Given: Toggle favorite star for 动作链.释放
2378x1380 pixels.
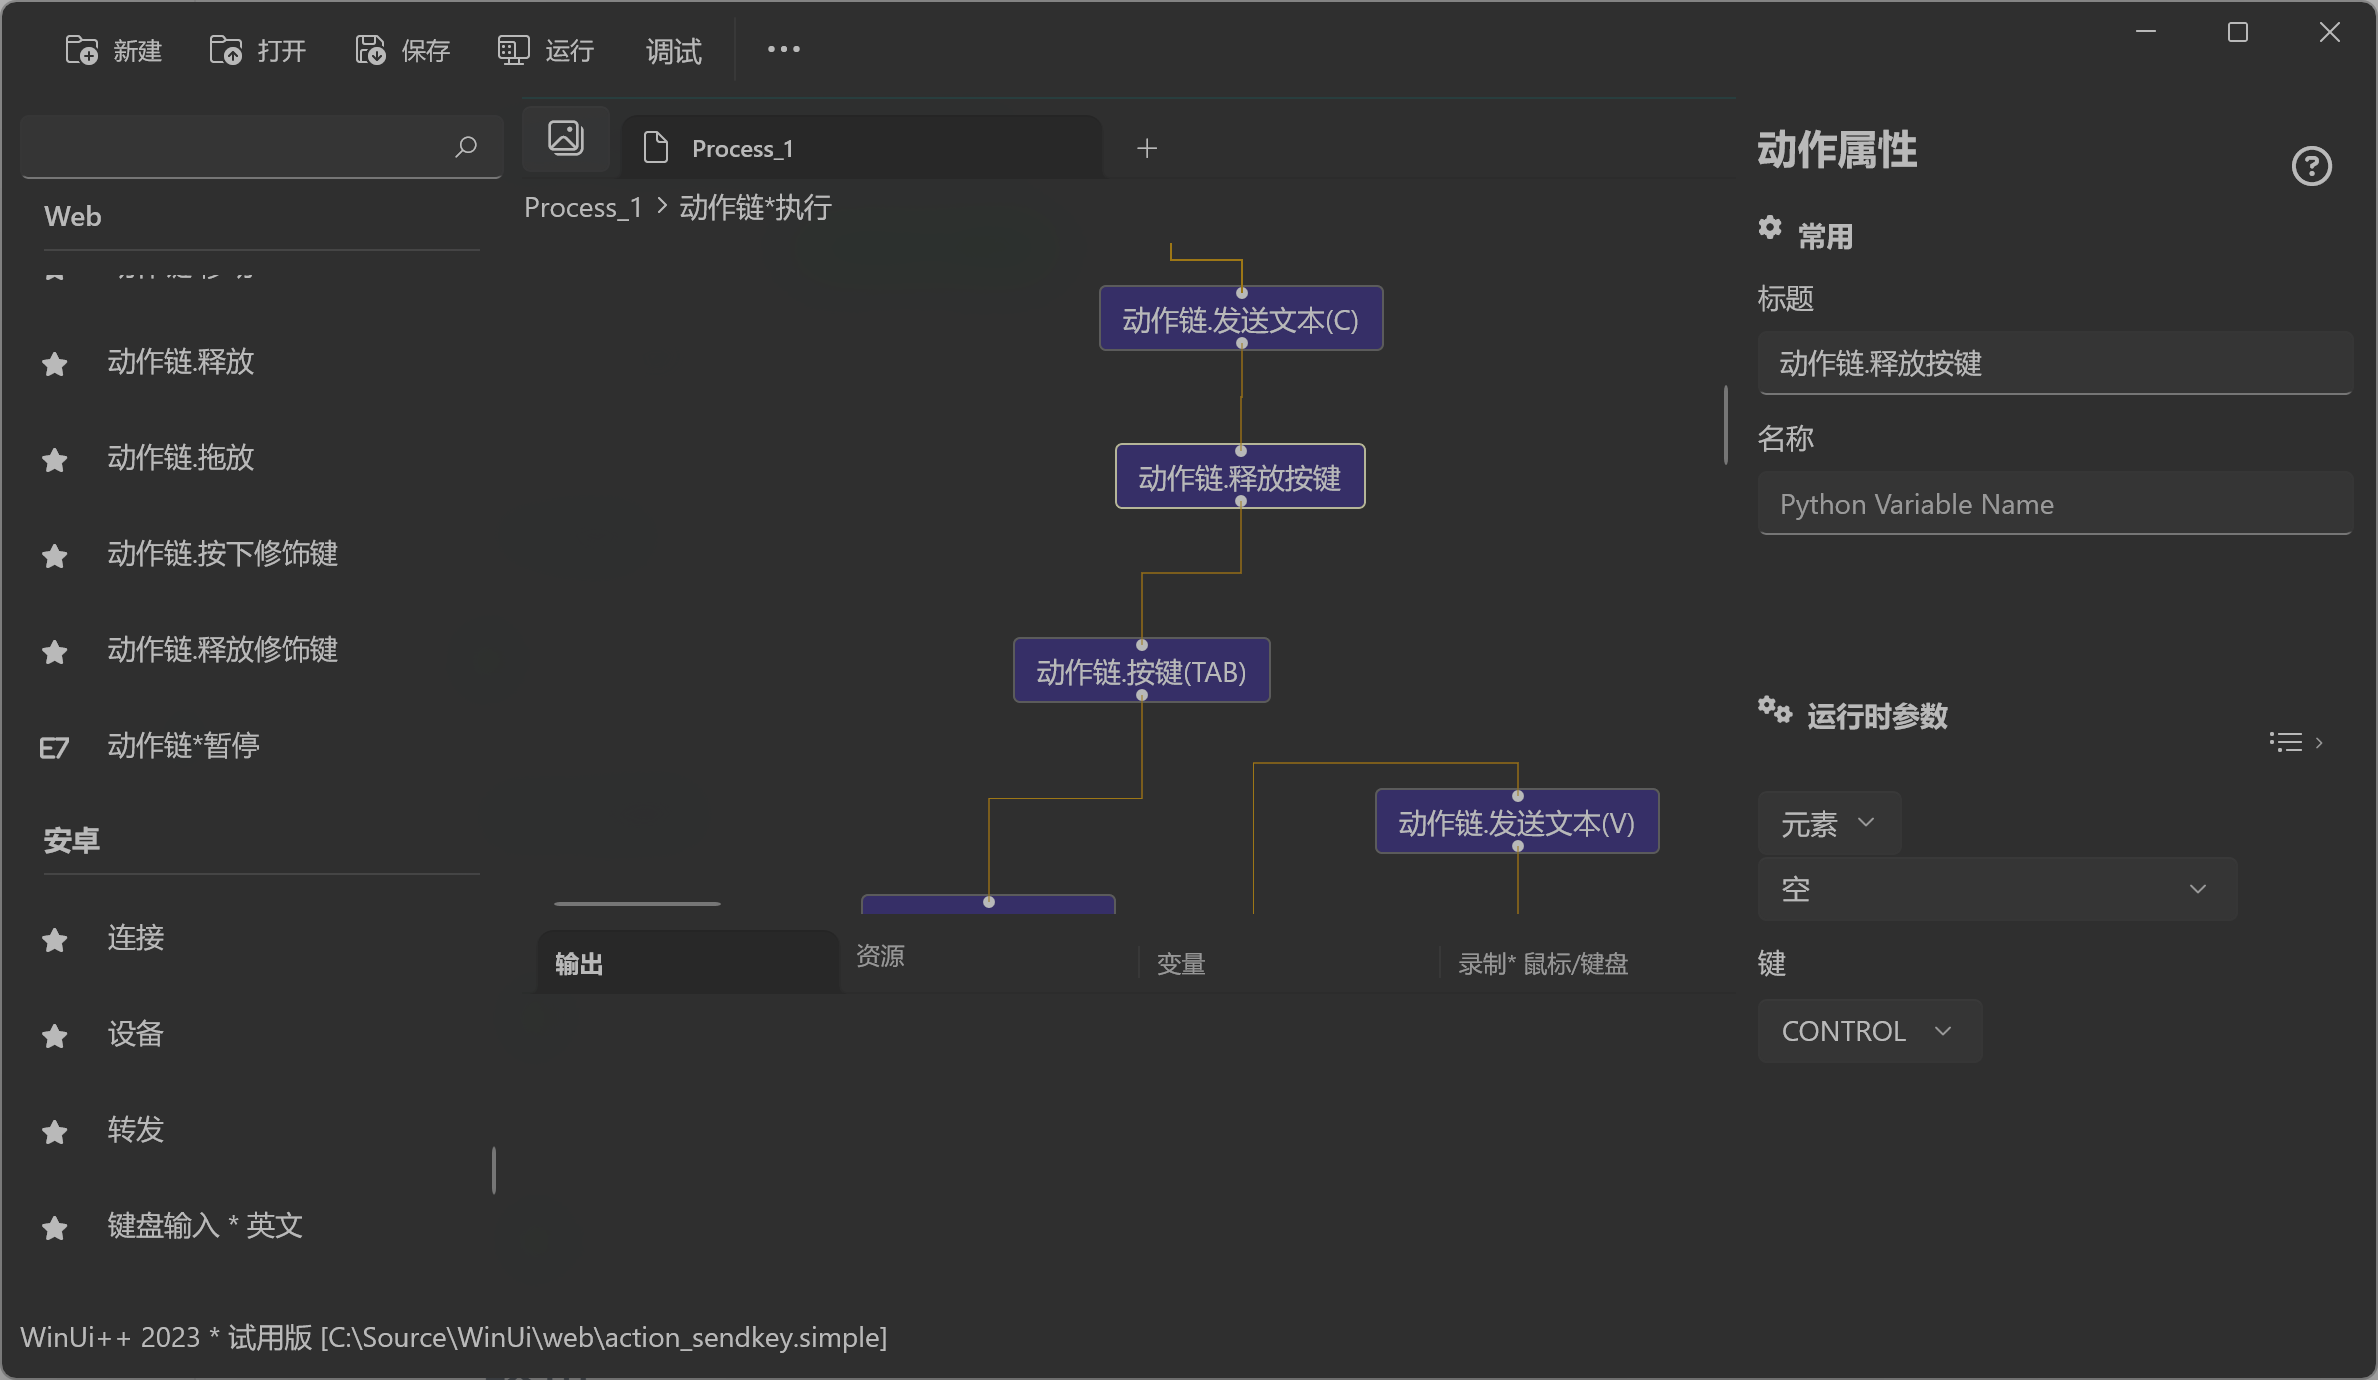Looking at the screenshot, I should [54, 363].
